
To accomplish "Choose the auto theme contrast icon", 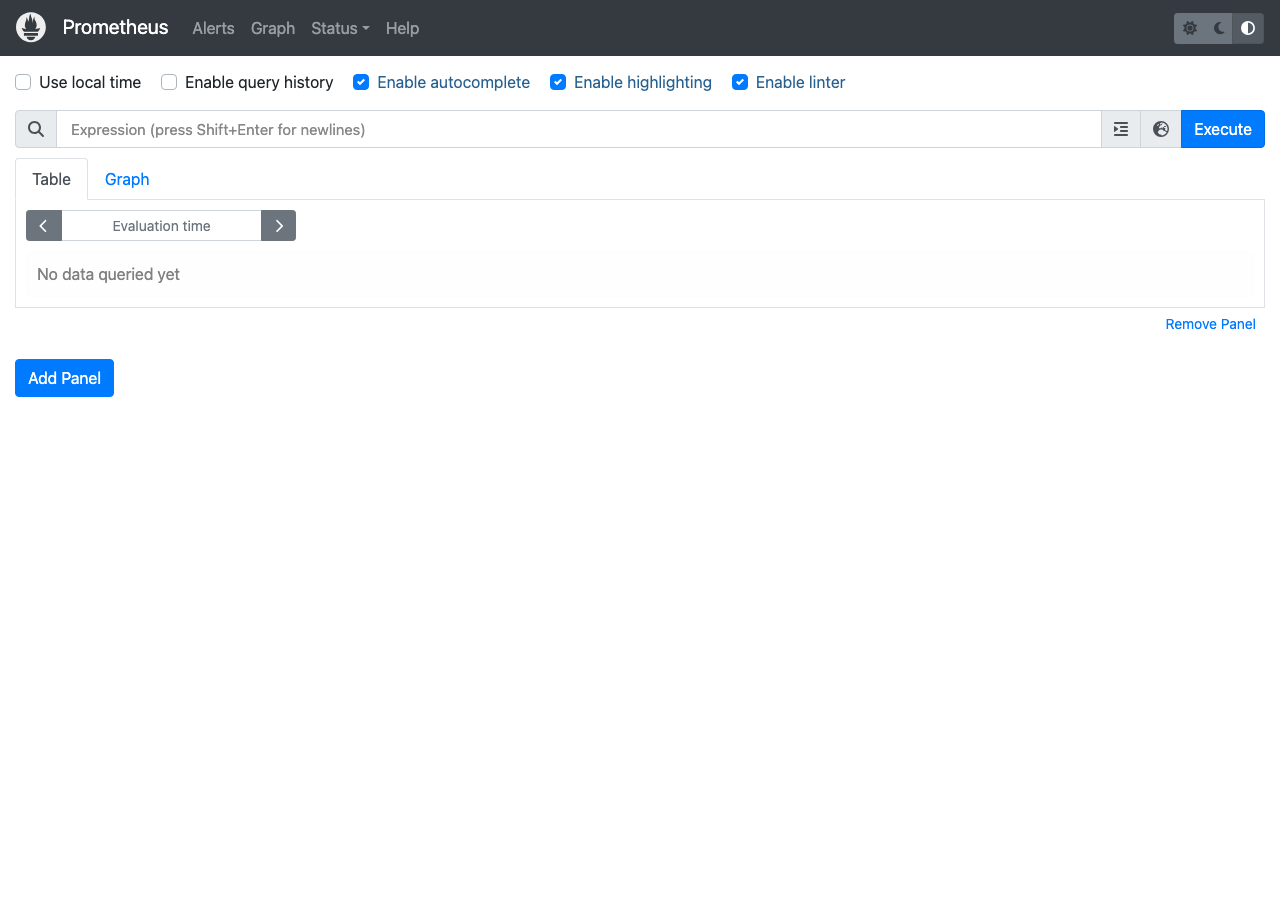I will click(x=1247, y=28).
